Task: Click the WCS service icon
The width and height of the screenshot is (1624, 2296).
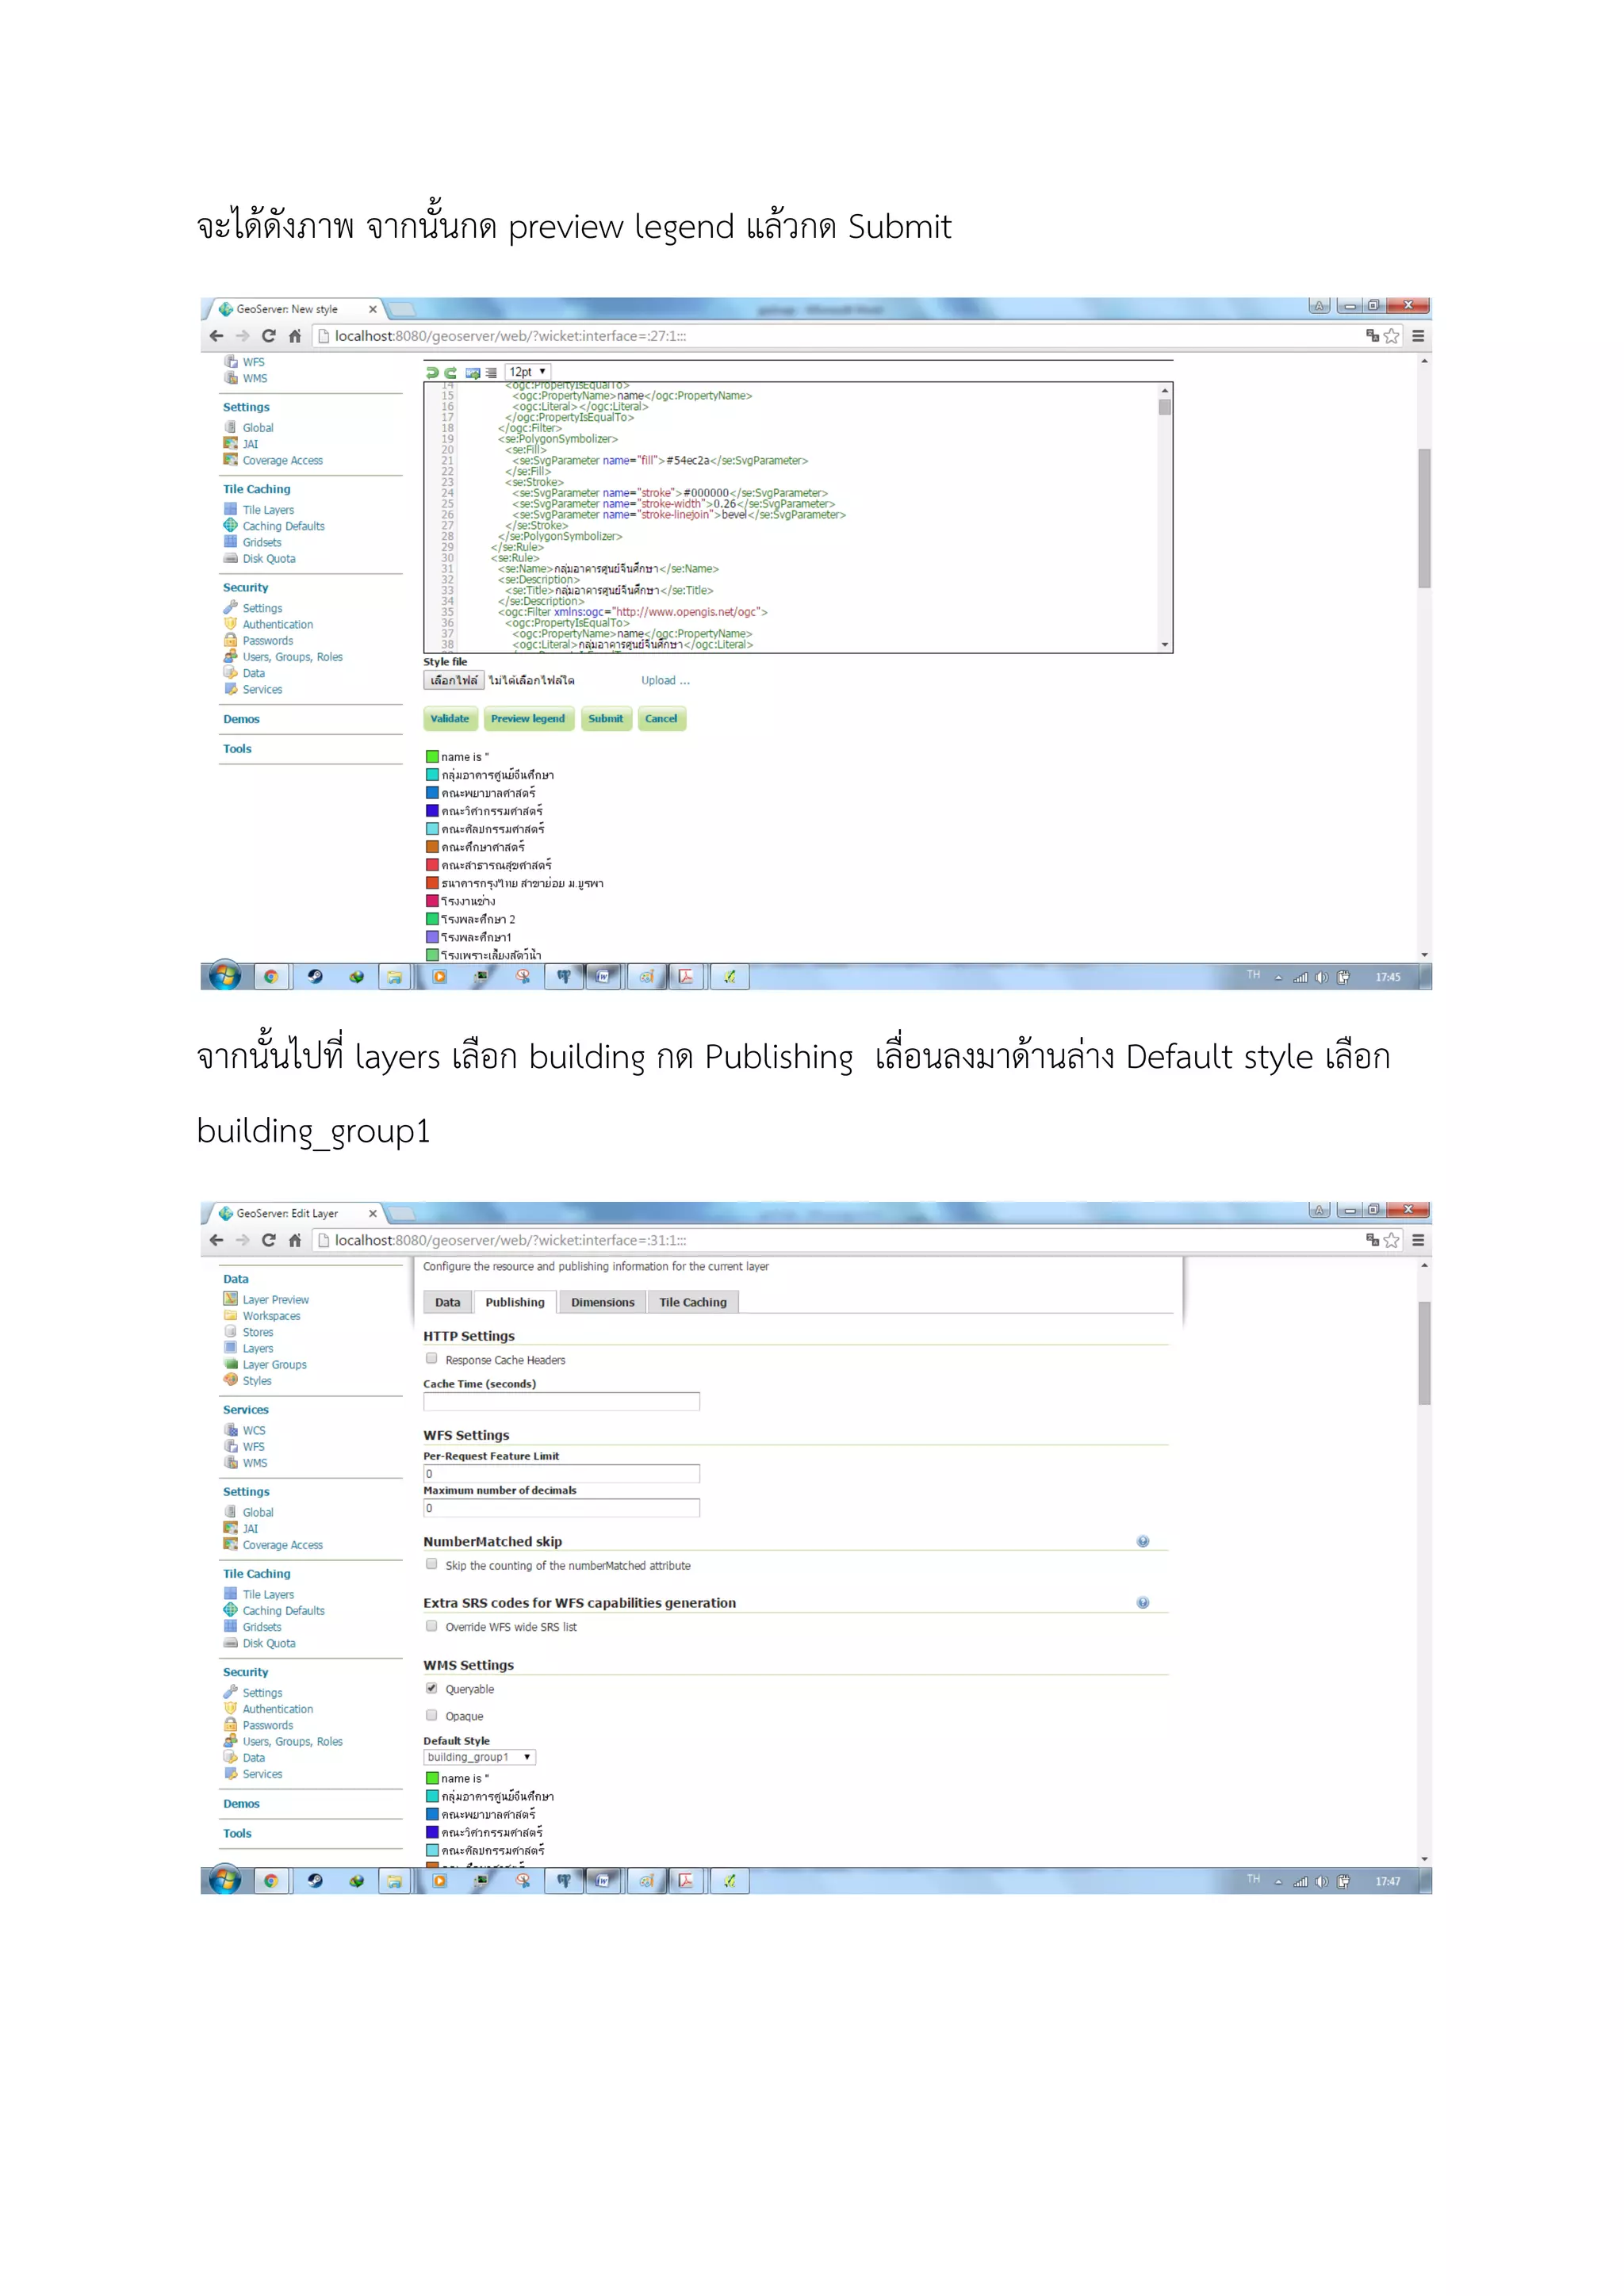Action: click(230, 1430)
